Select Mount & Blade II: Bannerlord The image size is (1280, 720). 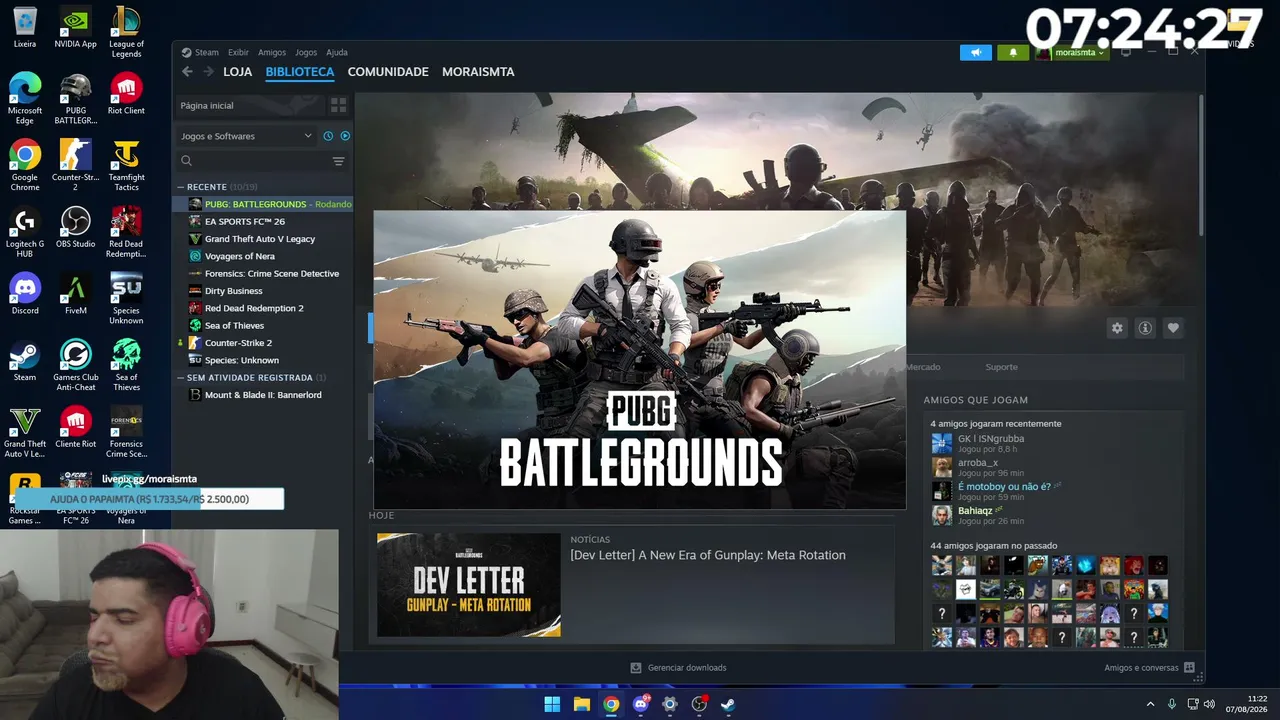click(x=263, y=395)
